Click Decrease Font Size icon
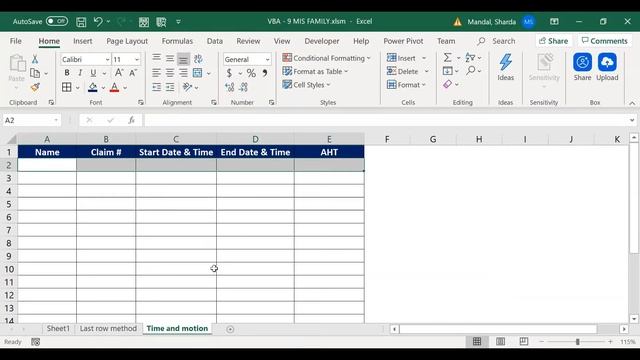Screen dimensions: 640x360 click(133, 73)
